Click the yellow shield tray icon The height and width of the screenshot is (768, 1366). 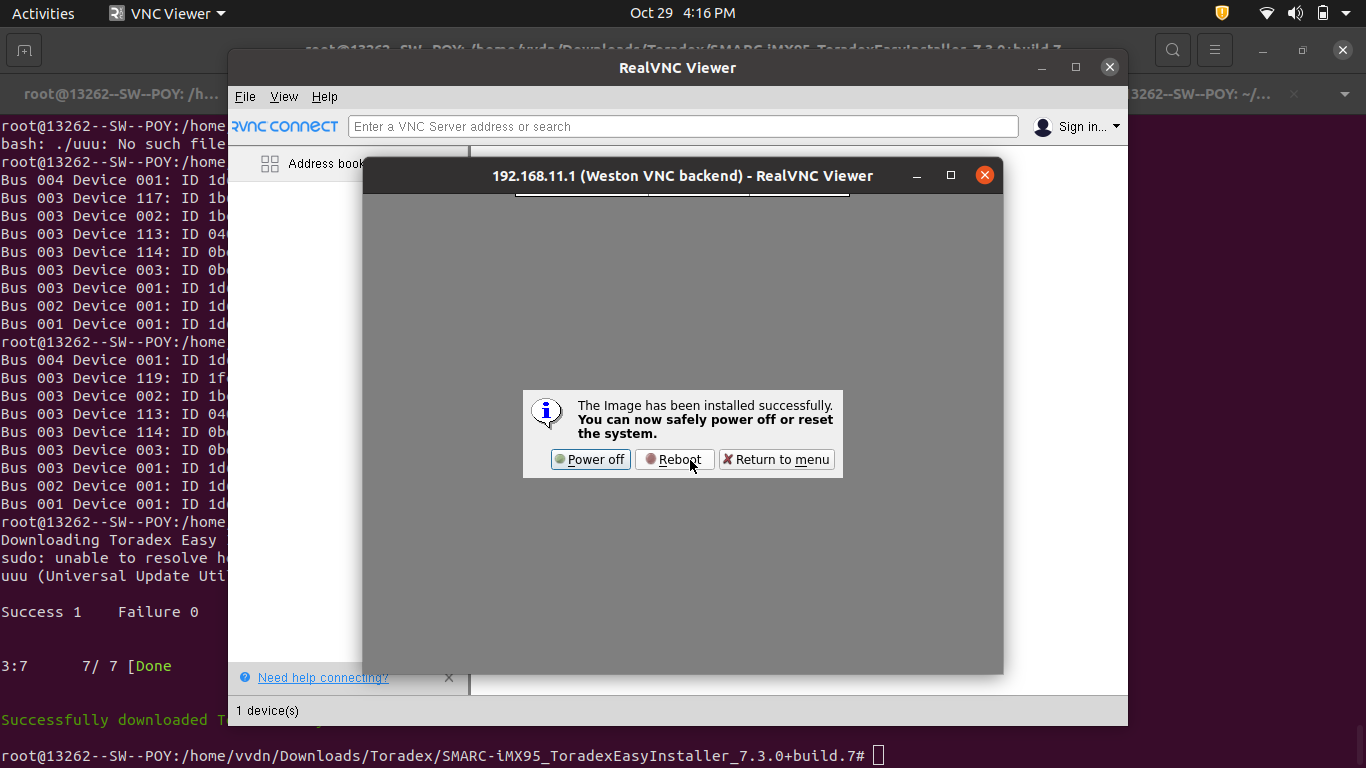(1222, 13)
